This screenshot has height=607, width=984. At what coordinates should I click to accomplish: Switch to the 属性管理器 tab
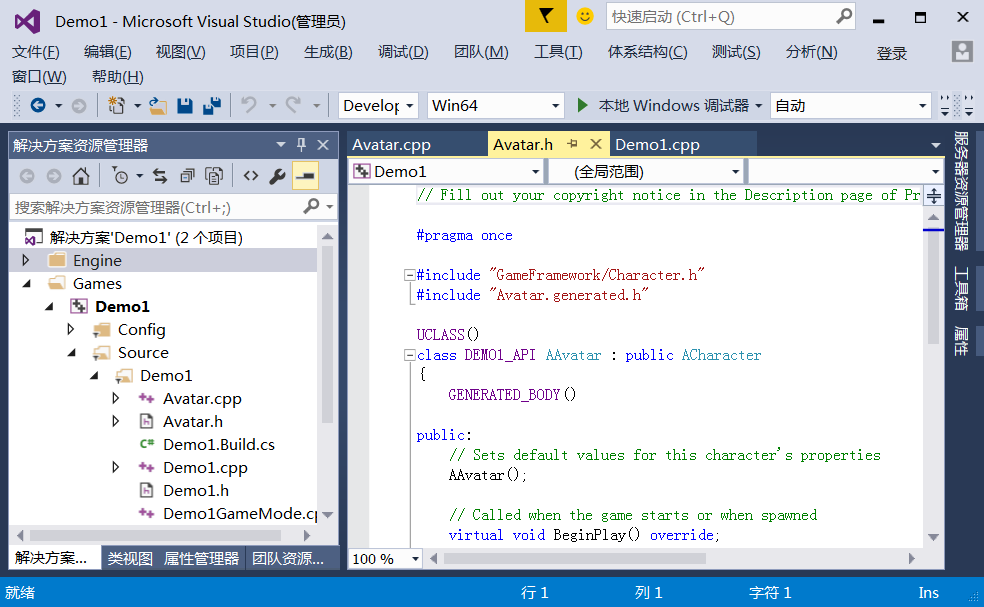201,558
